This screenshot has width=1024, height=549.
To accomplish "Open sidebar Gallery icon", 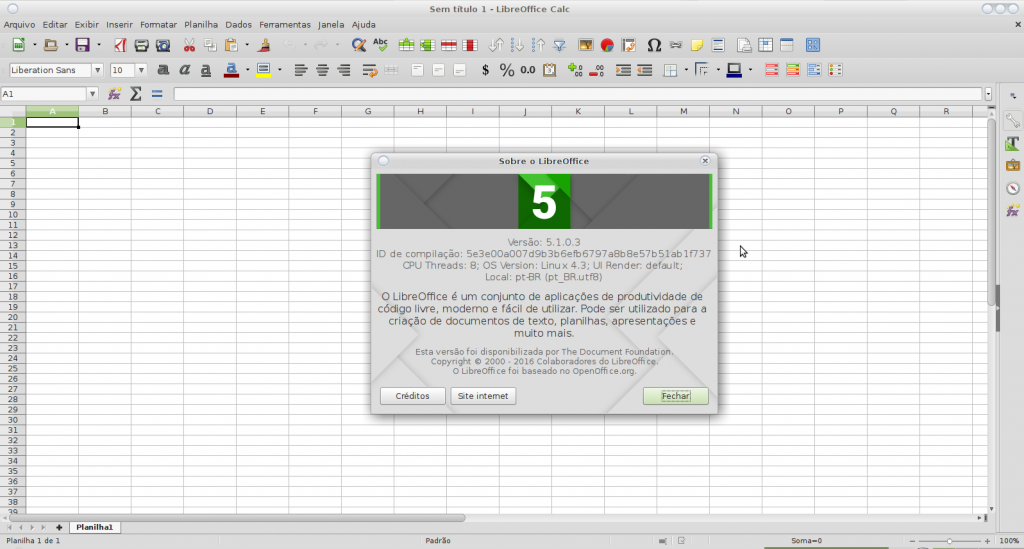I will [1013, 165].
